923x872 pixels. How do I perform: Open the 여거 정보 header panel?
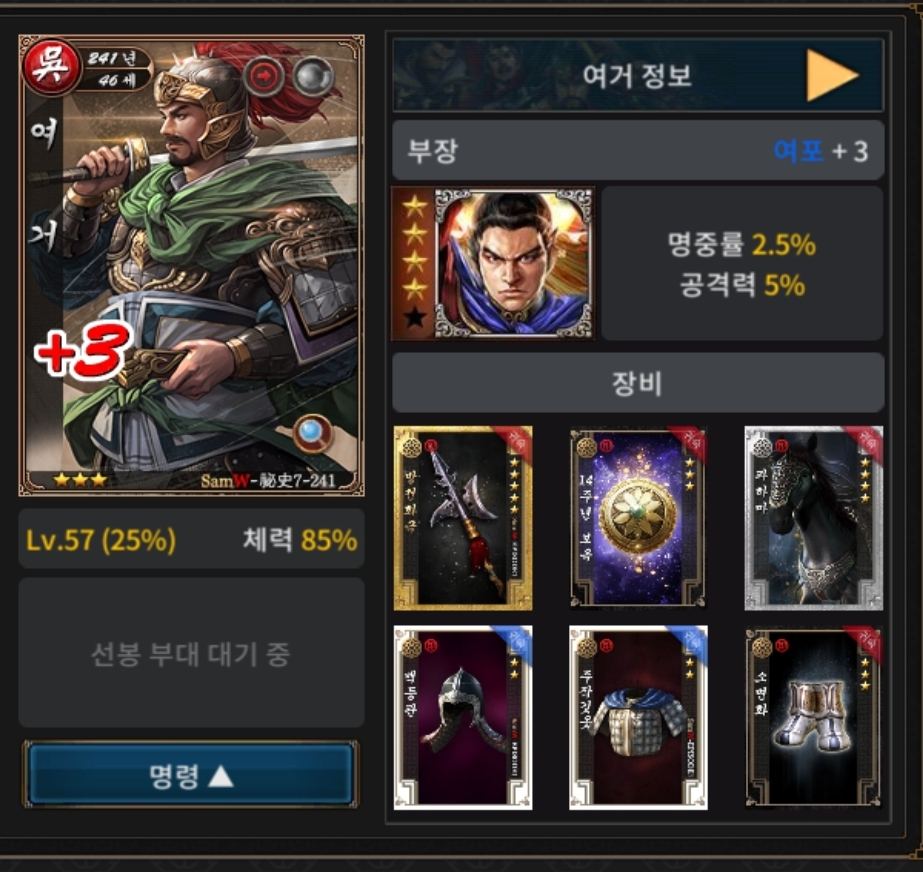click(638, 75)
